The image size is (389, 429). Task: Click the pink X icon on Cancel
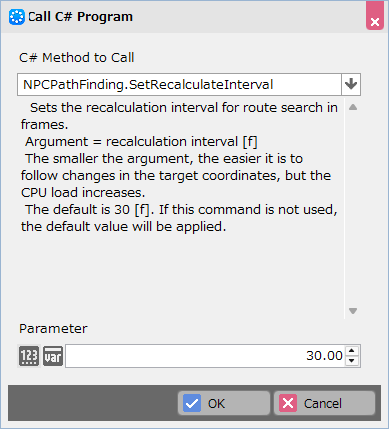(288, 403)
